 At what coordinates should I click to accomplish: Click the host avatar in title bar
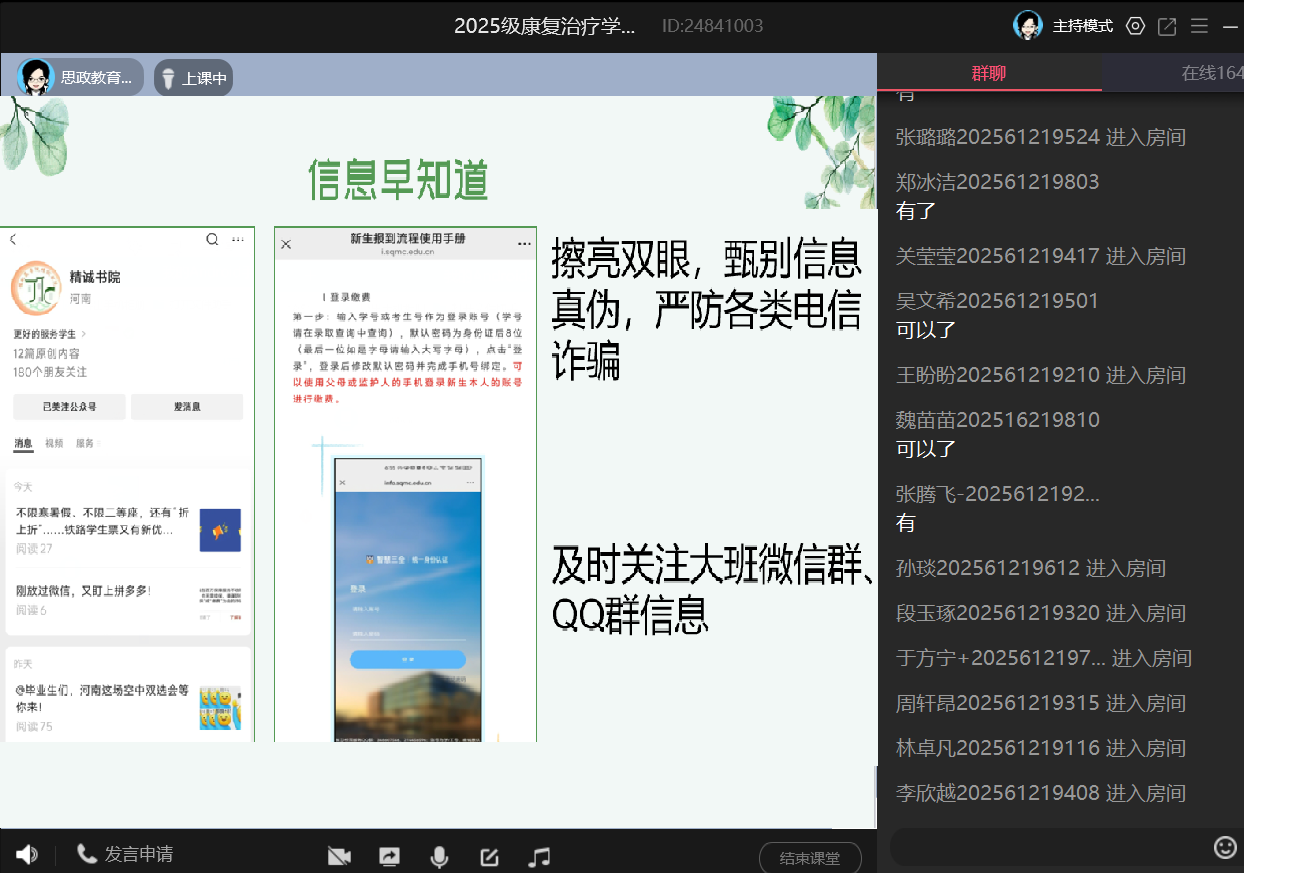1028,25
